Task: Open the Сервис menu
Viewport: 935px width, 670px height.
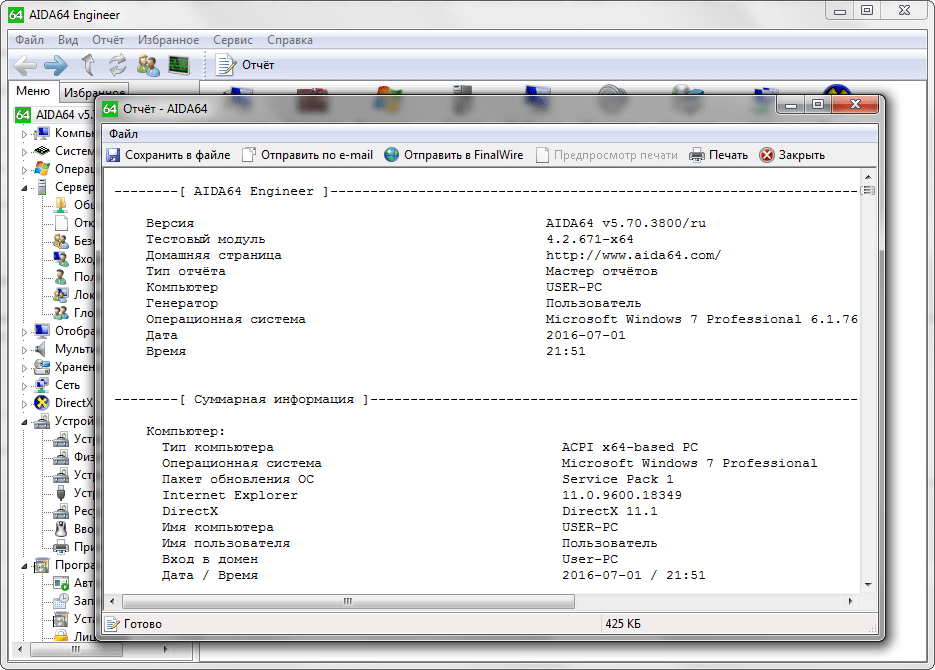Action: [233, 40]
